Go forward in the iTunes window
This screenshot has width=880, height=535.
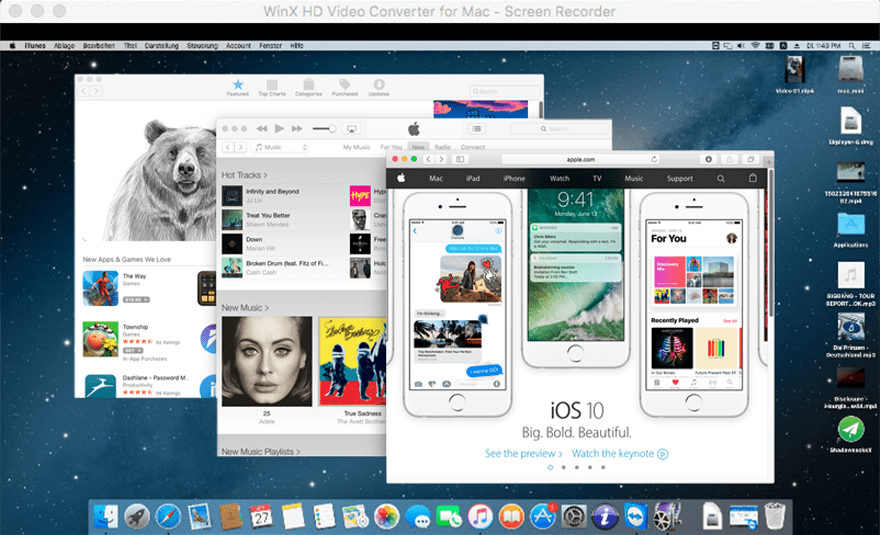pyautogui.click(x=240, y=147)
